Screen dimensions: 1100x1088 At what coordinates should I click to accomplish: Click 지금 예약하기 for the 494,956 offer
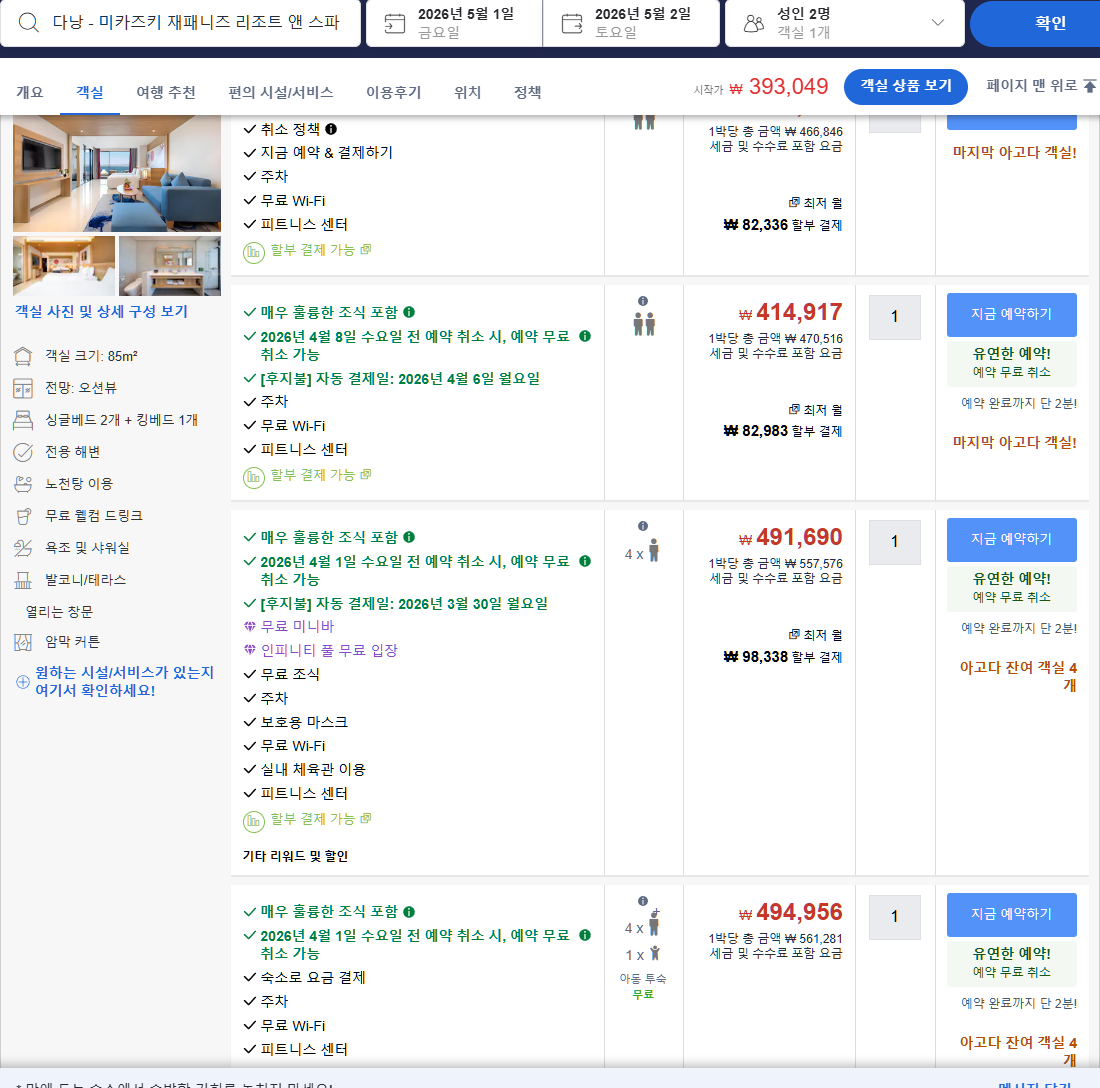point(1012,915)
